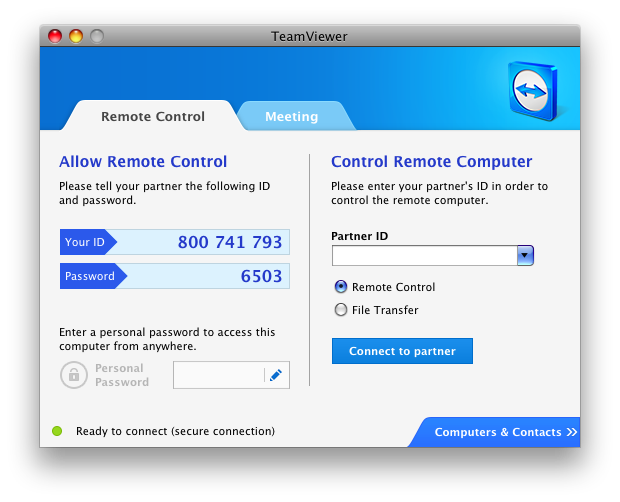Click the blue Password label tag
The height and width of the screenshot is (502, 620).
click(93, 276)
